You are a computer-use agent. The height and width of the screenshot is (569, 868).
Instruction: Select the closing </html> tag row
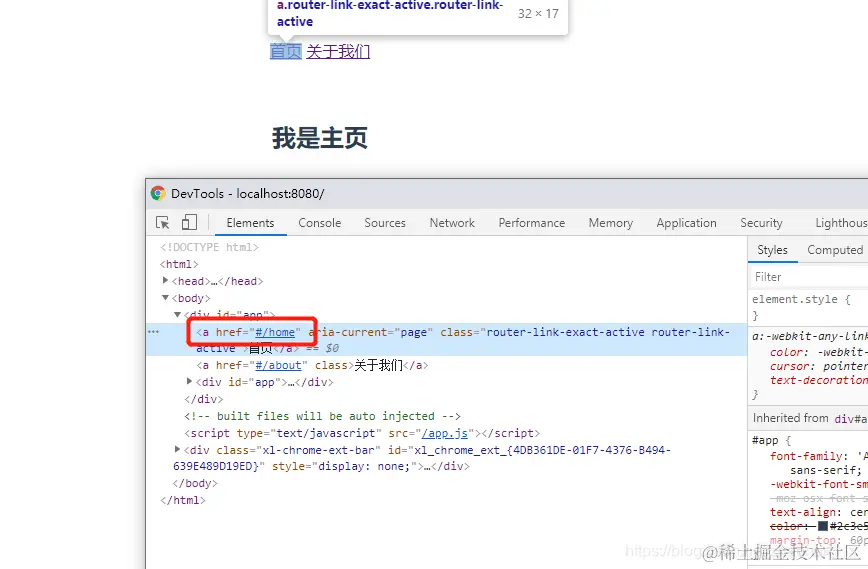tap(183, 500)
